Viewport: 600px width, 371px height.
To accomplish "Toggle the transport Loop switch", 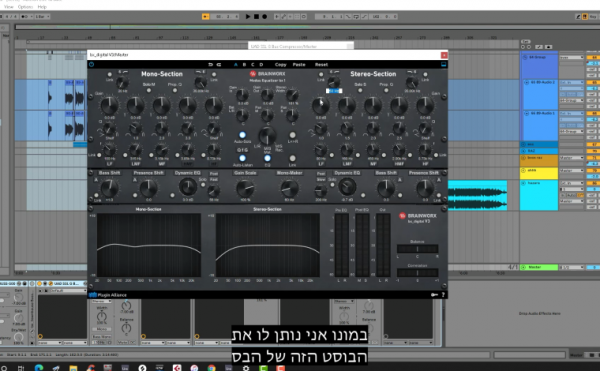I will pyautogui.click(x=356, y=16).
